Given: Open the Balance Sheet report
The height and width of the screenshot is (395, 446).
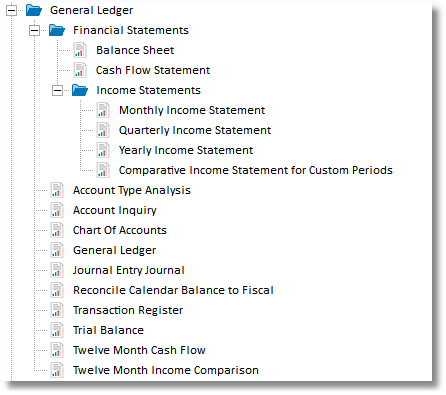Looking at the screenshot, I should (x=135, y=50).
